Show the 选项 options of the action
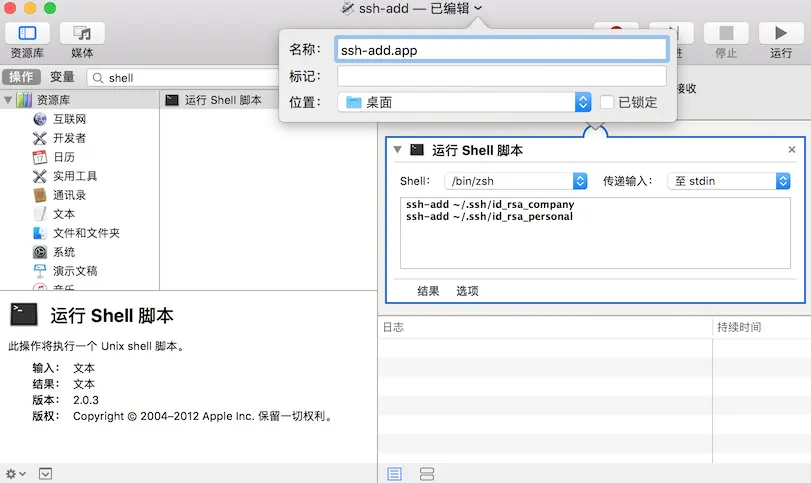Viewport: 811px width, 483px height. coord(467,291)
